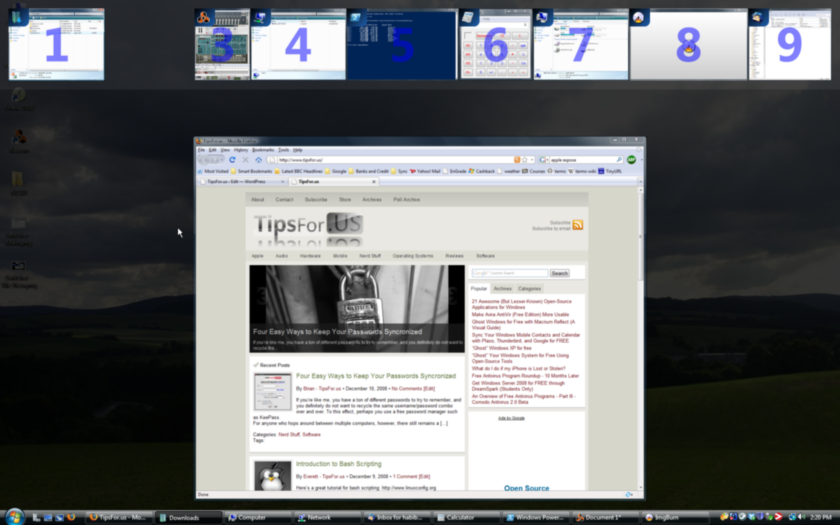The image size is (840, 525).
Task: Open Operating Systems category link
Action: click(412, 256)
